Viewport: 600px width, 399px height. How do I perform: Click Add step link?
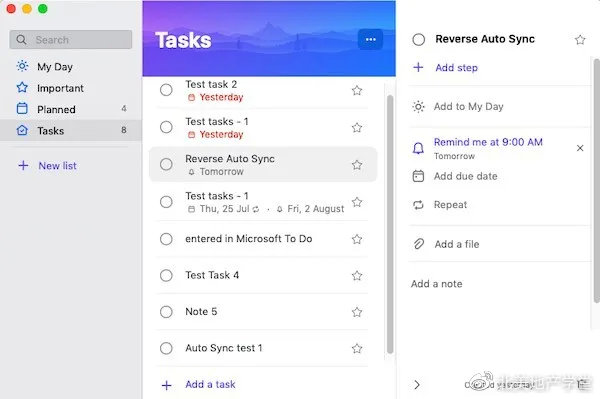coord(457,68)
